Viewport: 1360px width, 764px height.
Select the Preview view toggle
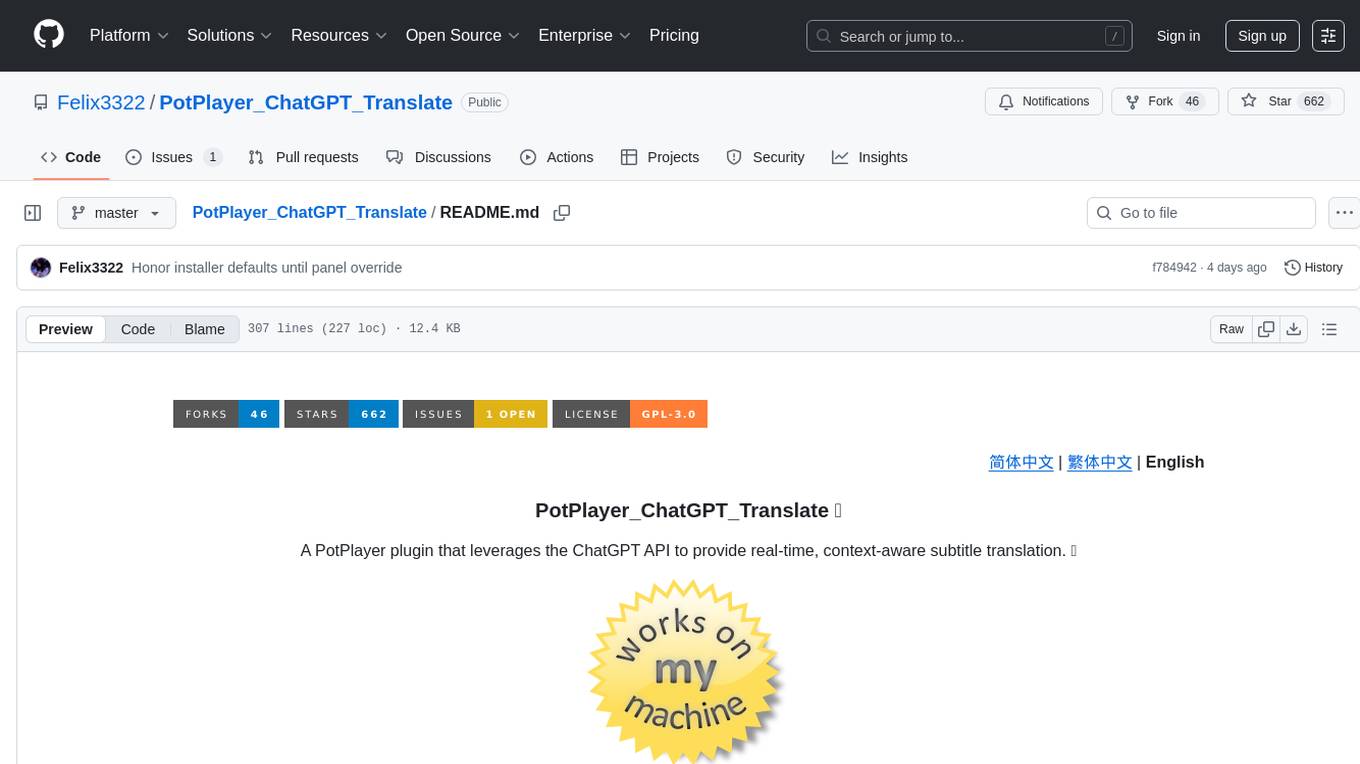click(x=66, y=329)
